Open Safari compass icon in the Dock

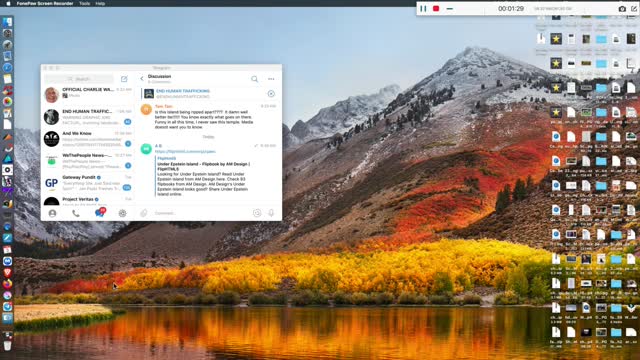(7, 67)
